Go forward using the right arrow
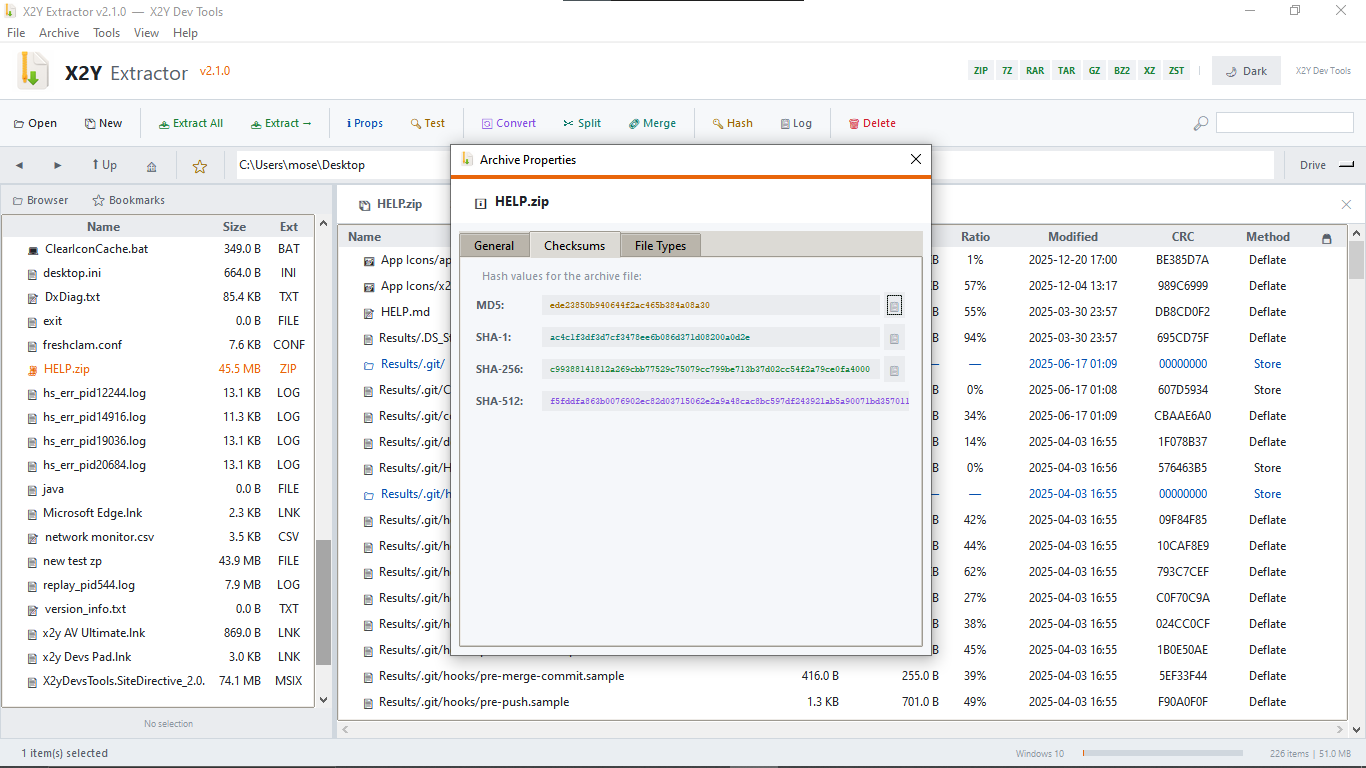This screenshot has width=1366, height=768. pos(57,165)
